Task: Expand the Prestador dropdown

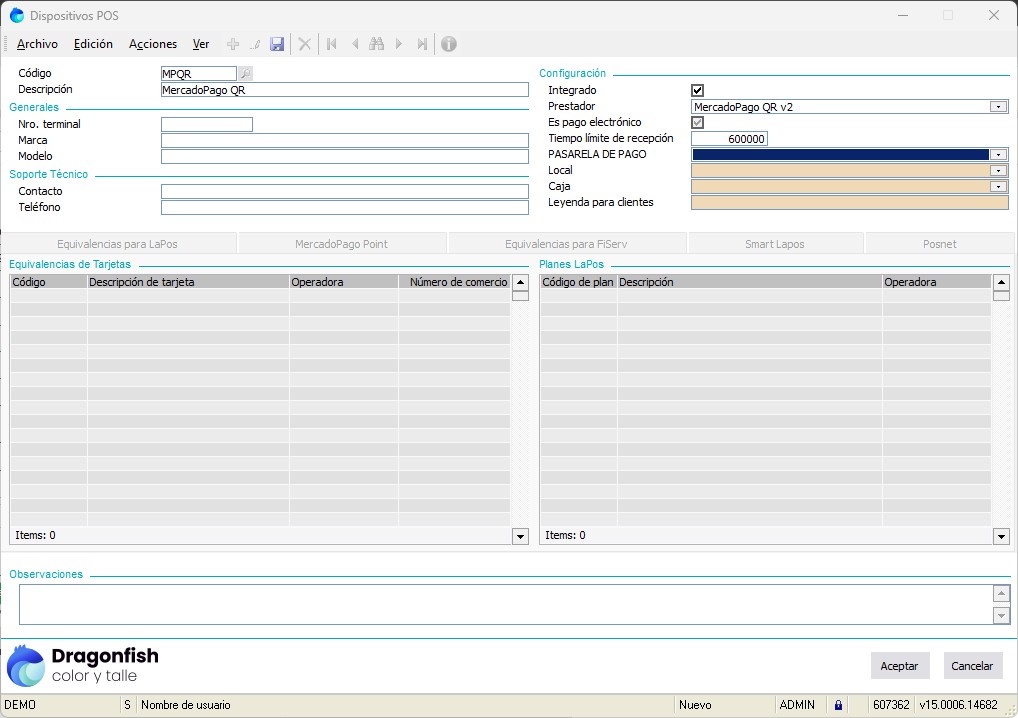Action: click(998, 107)
